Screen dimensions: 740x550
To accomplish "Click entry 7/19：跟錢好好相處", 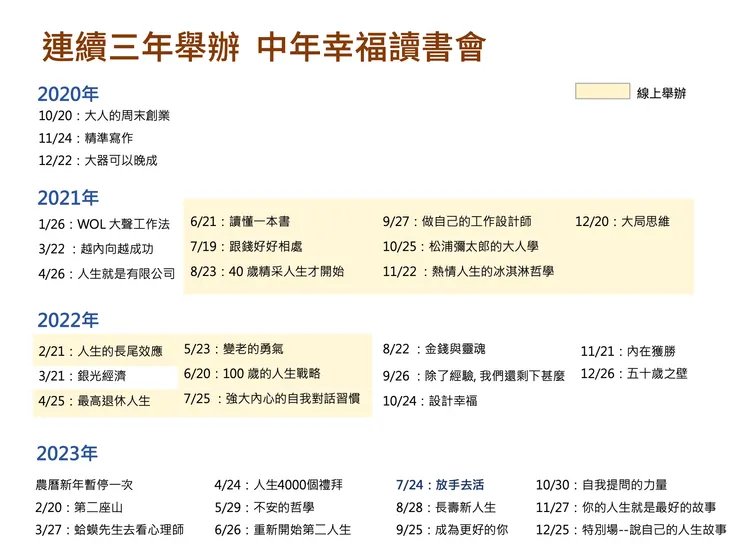I will [x=246, y=246].
